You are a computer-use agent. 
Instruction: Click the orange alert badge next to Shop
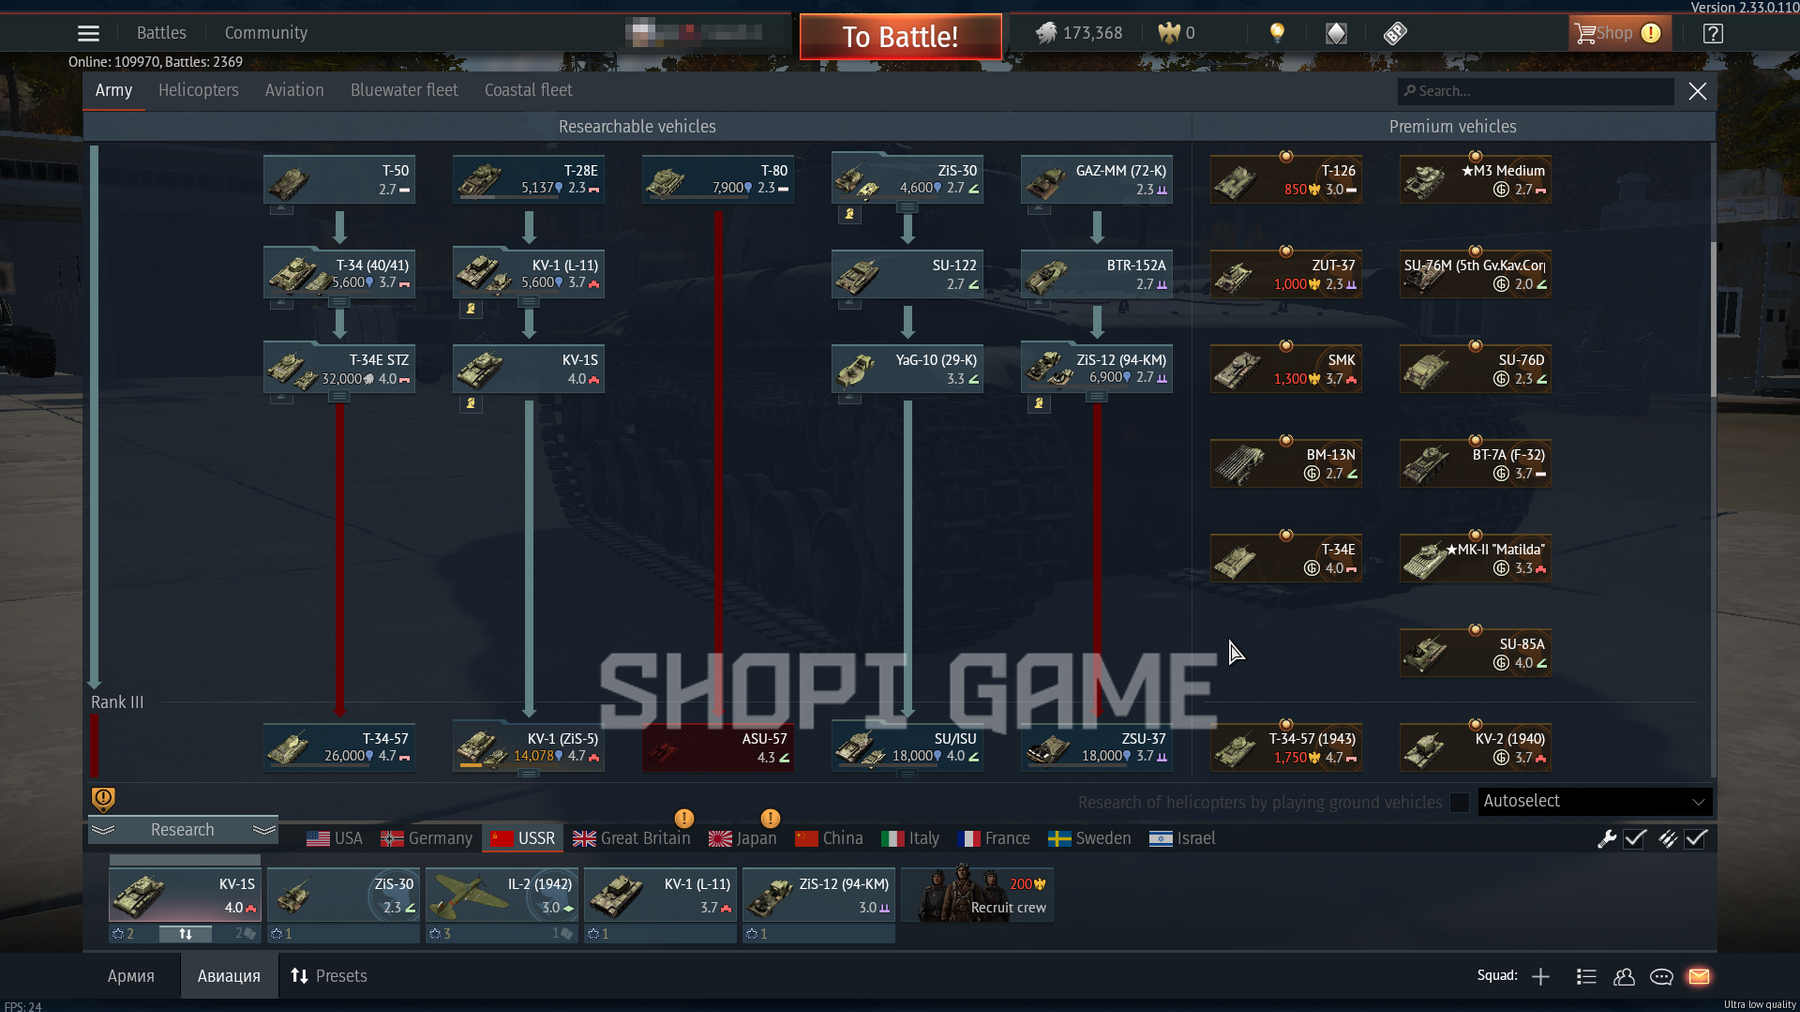1651,33
